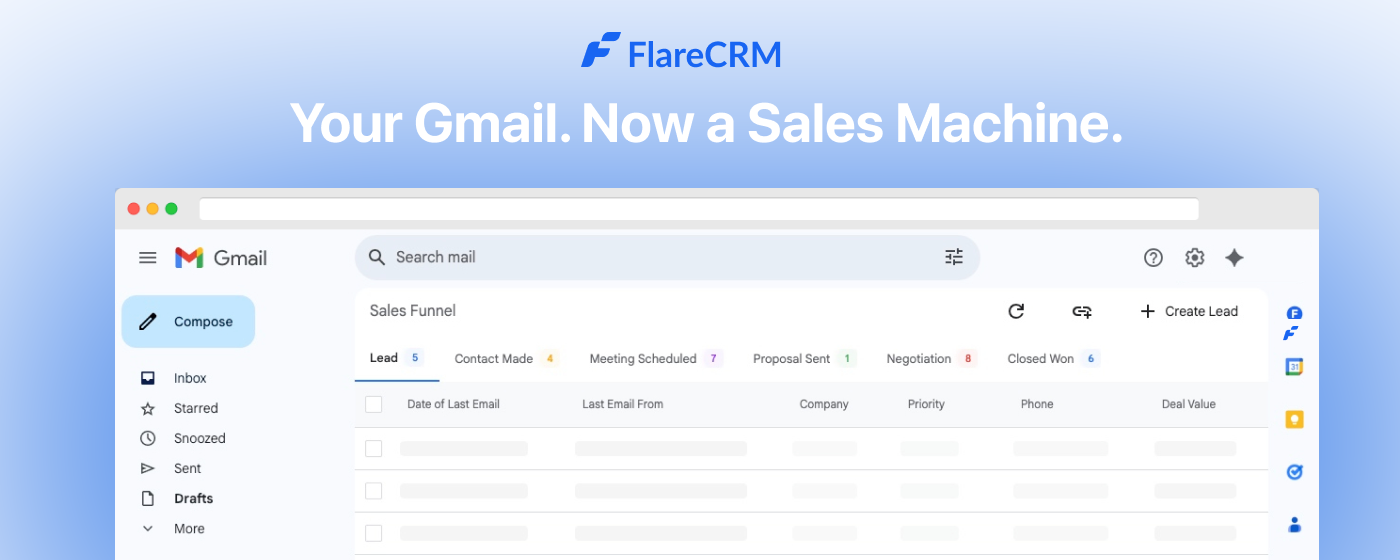Viewport: 1400px width, 560px height.
Task: Open Google Calendar side panel icon
Action: [x=1294, y=367]
